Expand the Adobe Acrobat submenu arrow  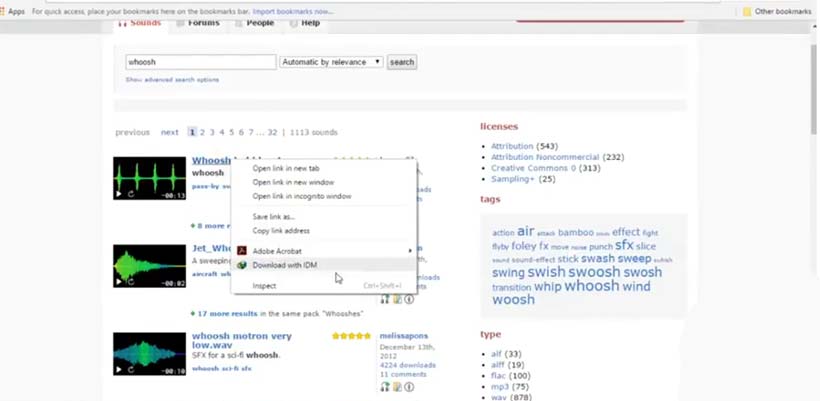(410, 250)
